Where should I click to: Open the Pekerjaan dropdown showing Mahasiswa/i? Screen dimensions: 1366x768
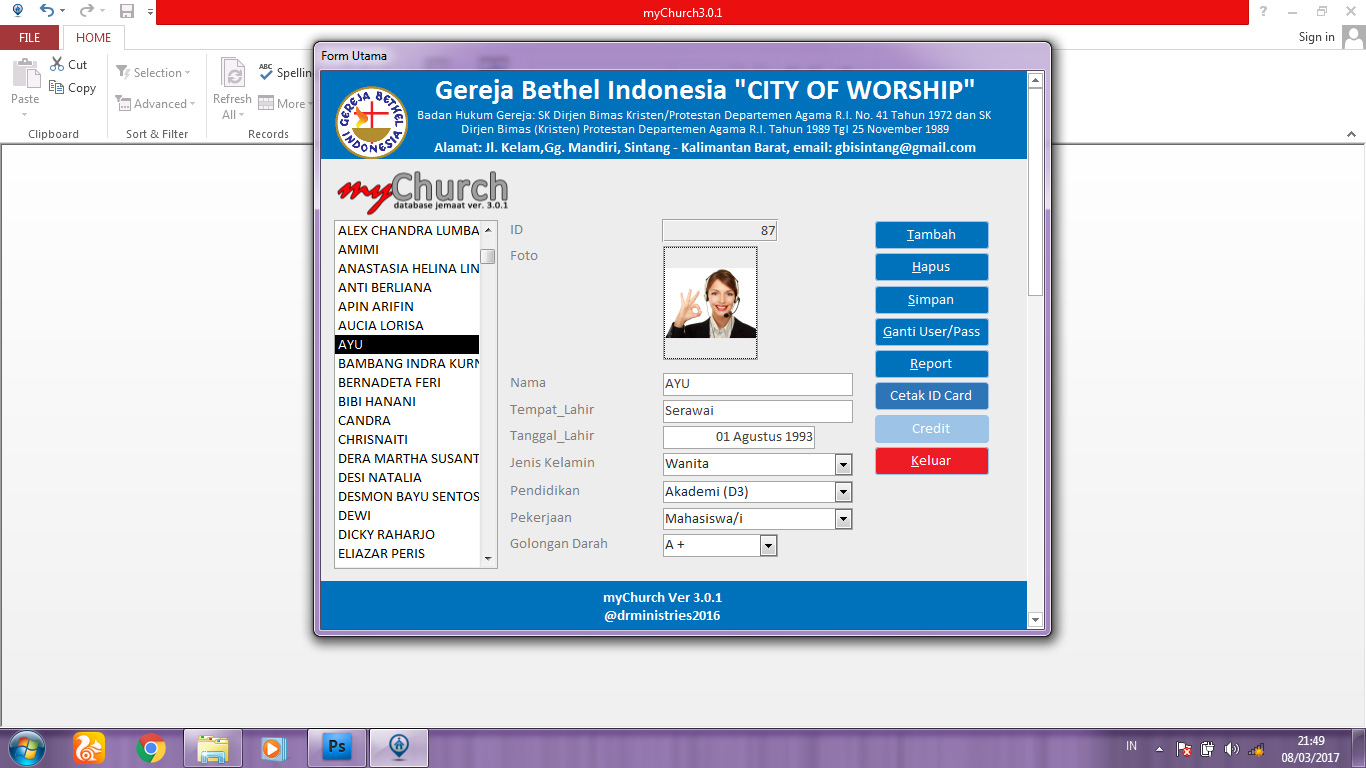[x=843, y=518]
